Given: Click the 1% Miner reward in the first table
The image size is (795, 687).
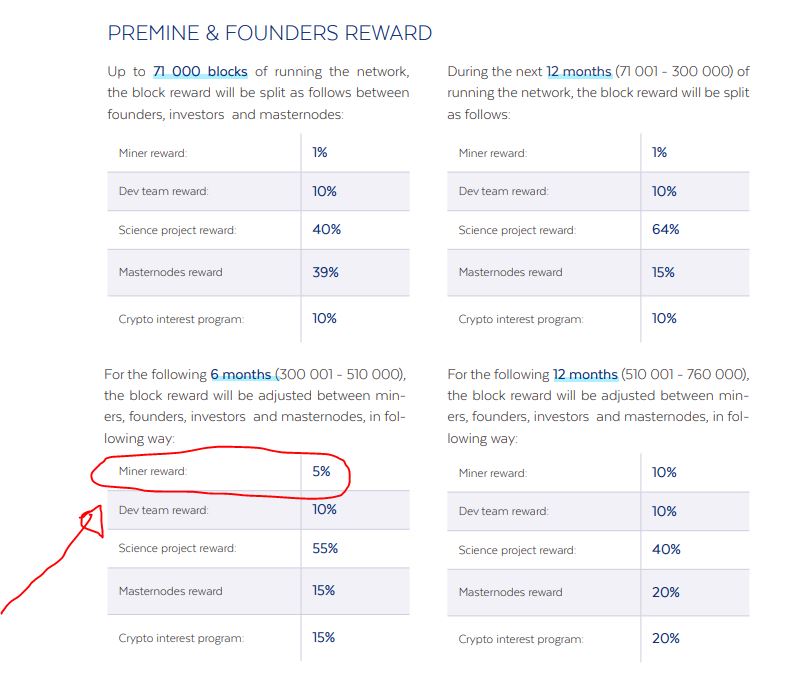Looking at the screenshot, I should coord(319,152).
